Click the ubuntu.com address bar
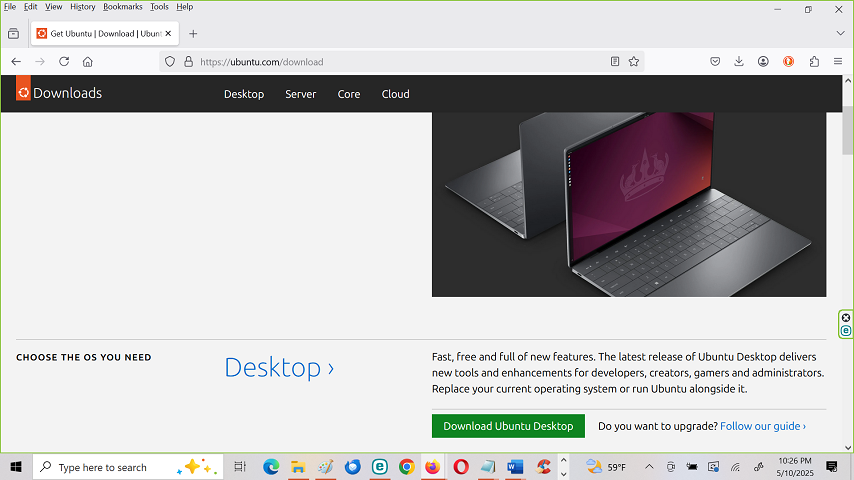Screen dimensions: 854x480 click(400, 61)
